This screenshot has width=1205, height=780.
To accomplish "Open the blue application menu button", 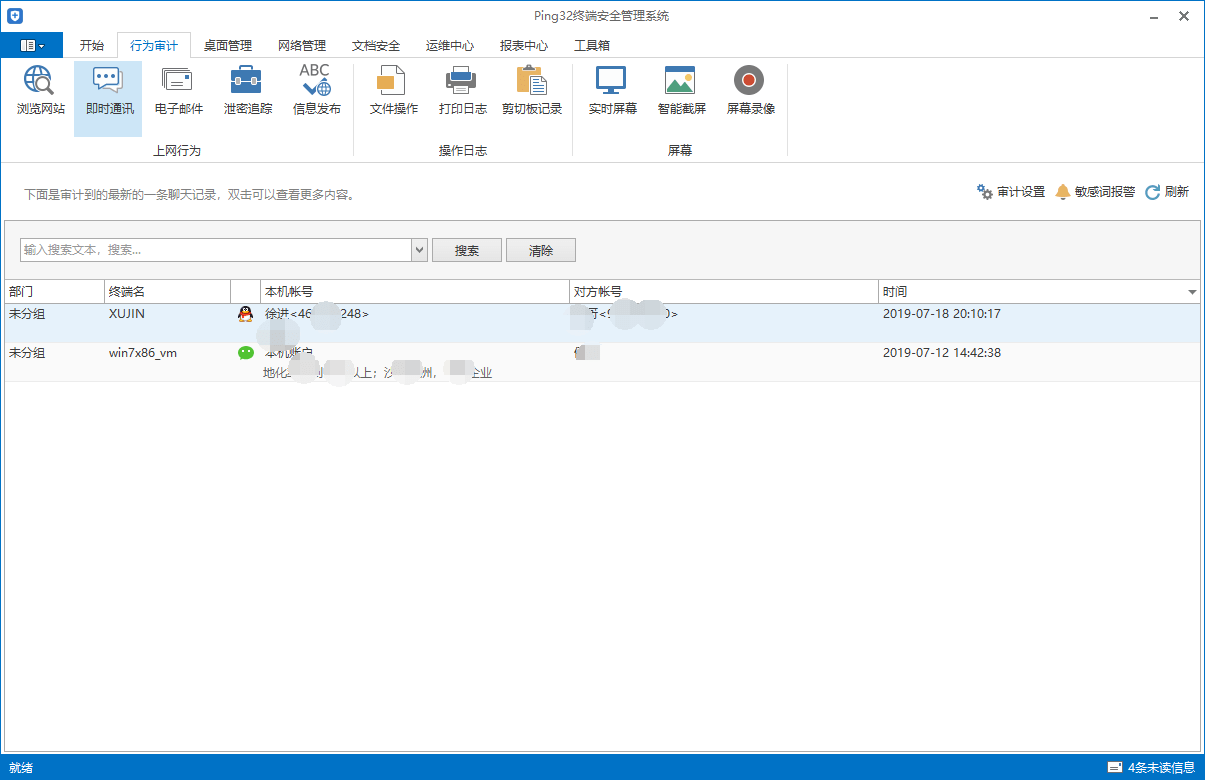I will click(x=32, y=45).
